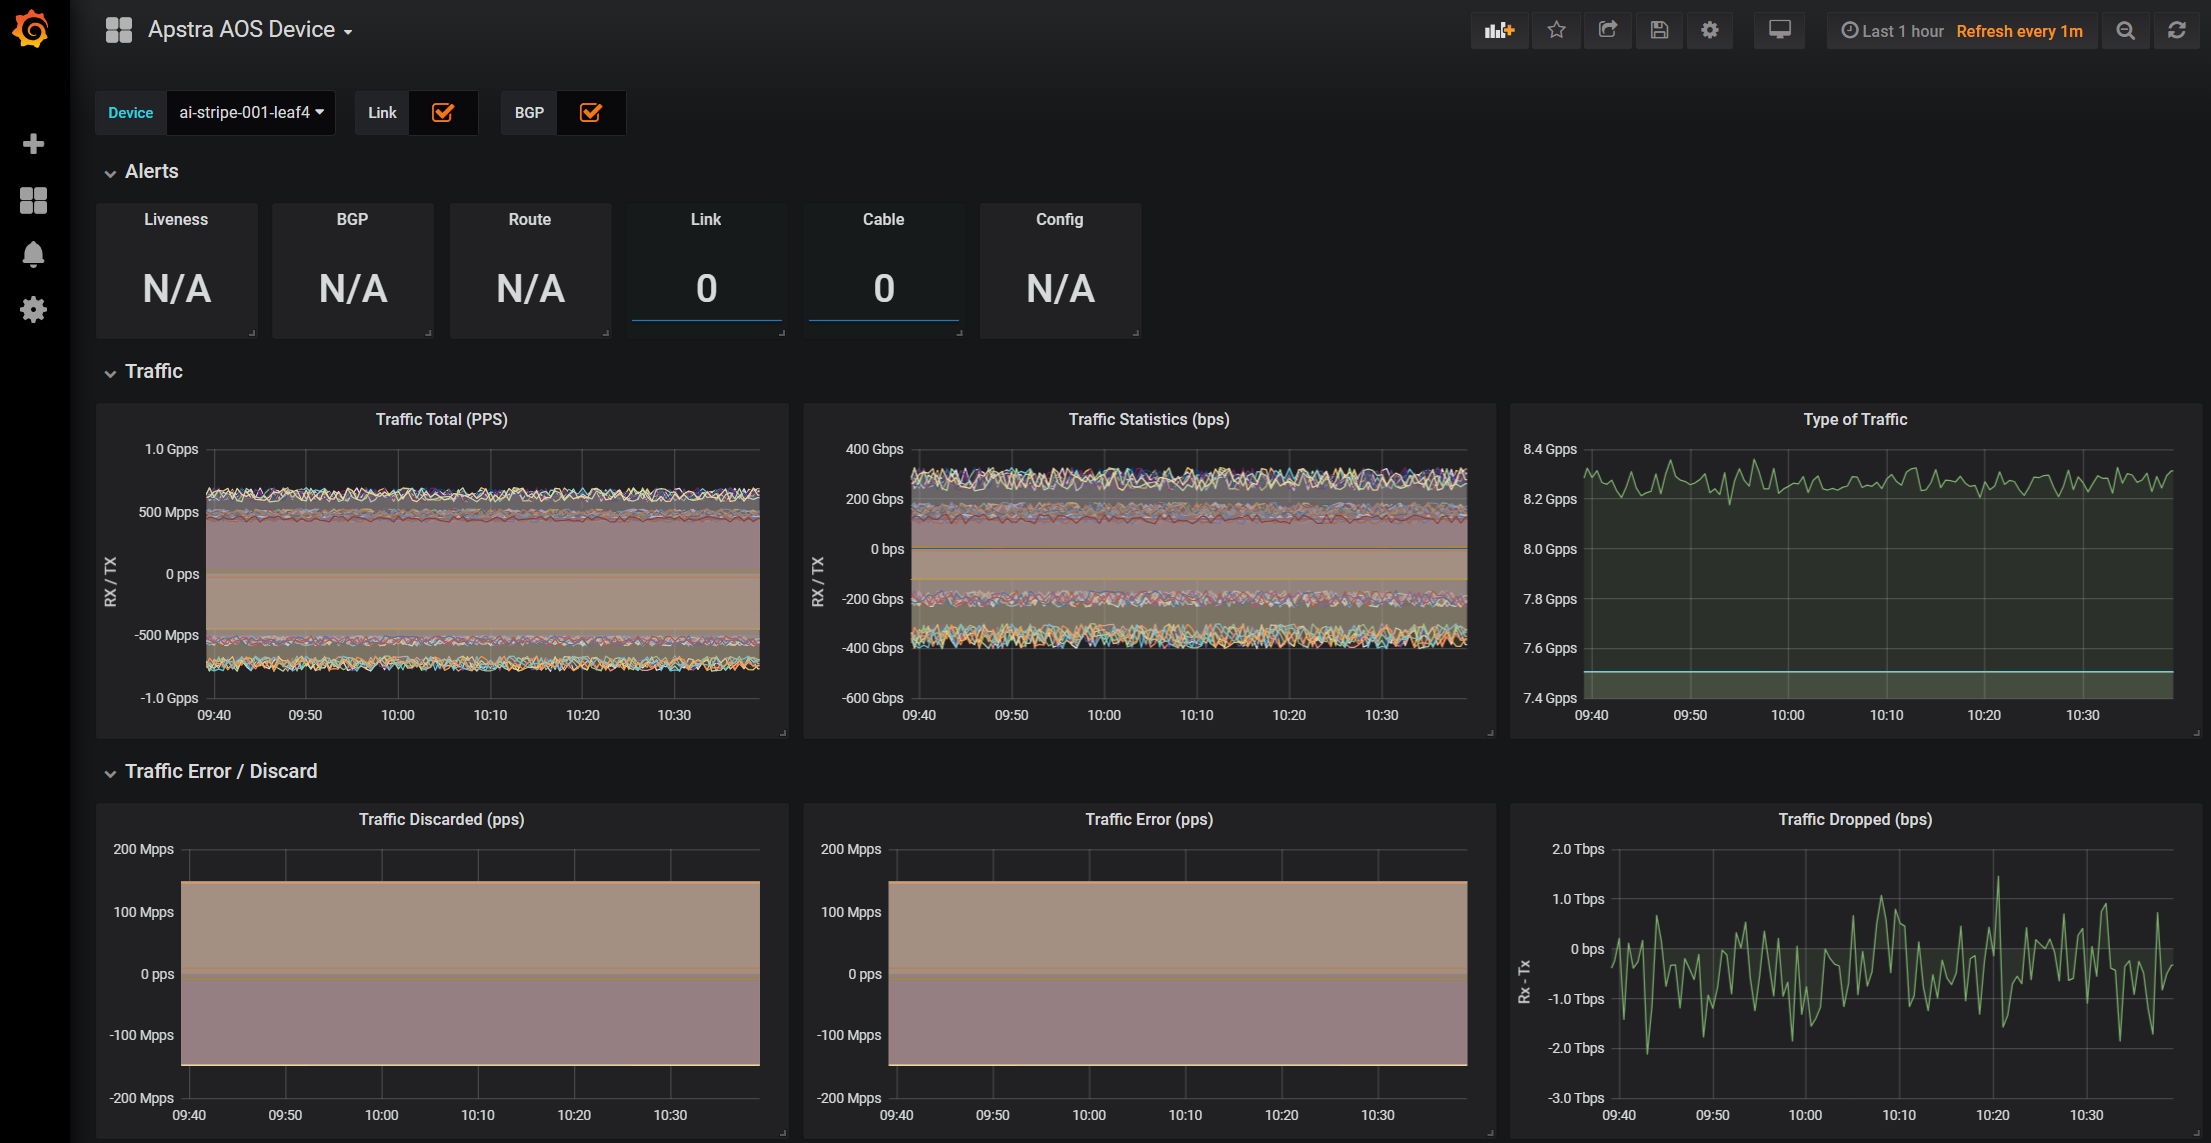Open the Dashboards grid icon in sidebar
The width and height of the screenshot is (2211, 1143).
tap(33, 200)
